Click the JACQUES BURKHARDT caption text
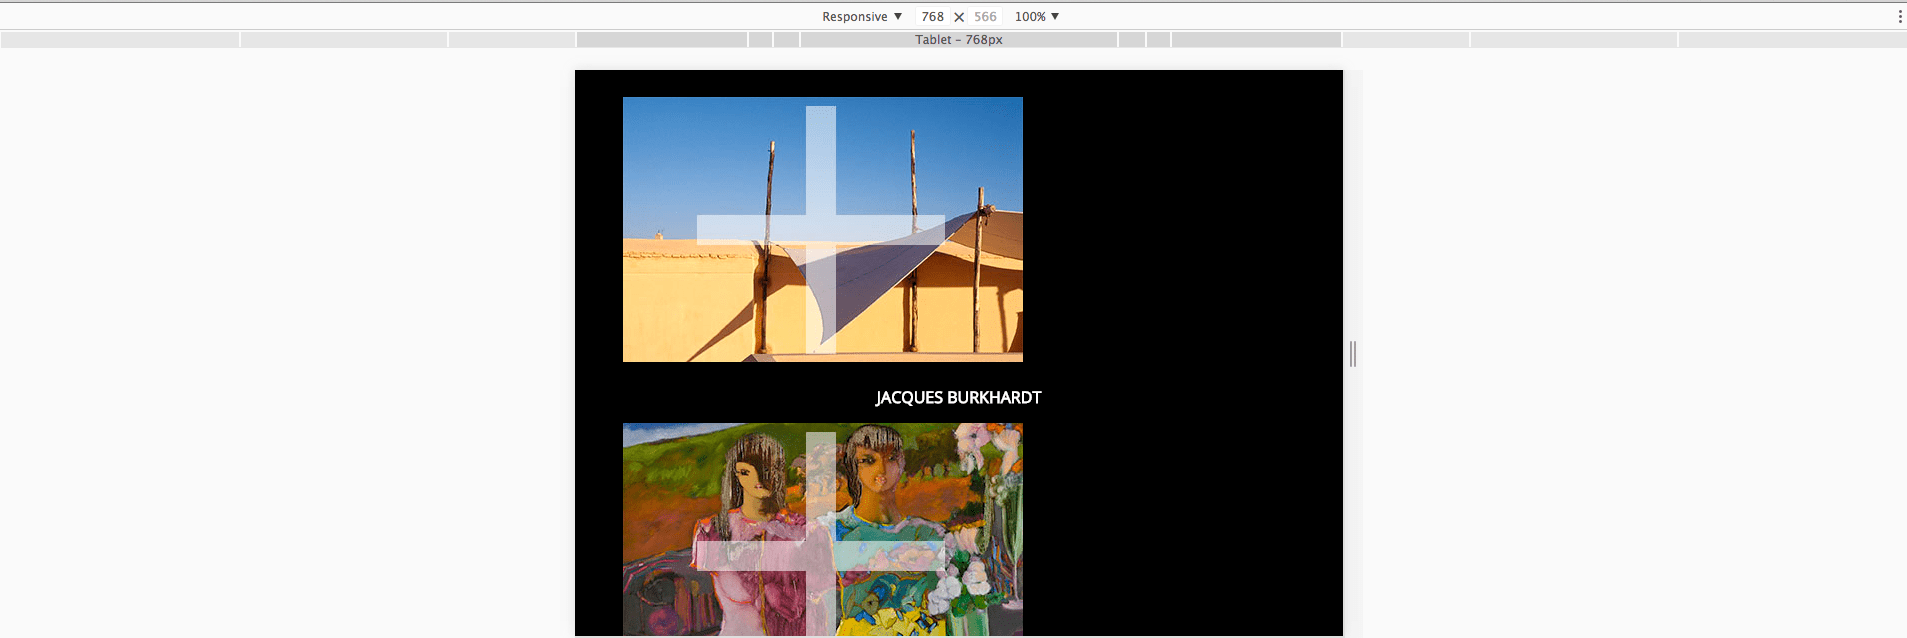The width and height of the screenshot is (1907, 638). point(958,397)
